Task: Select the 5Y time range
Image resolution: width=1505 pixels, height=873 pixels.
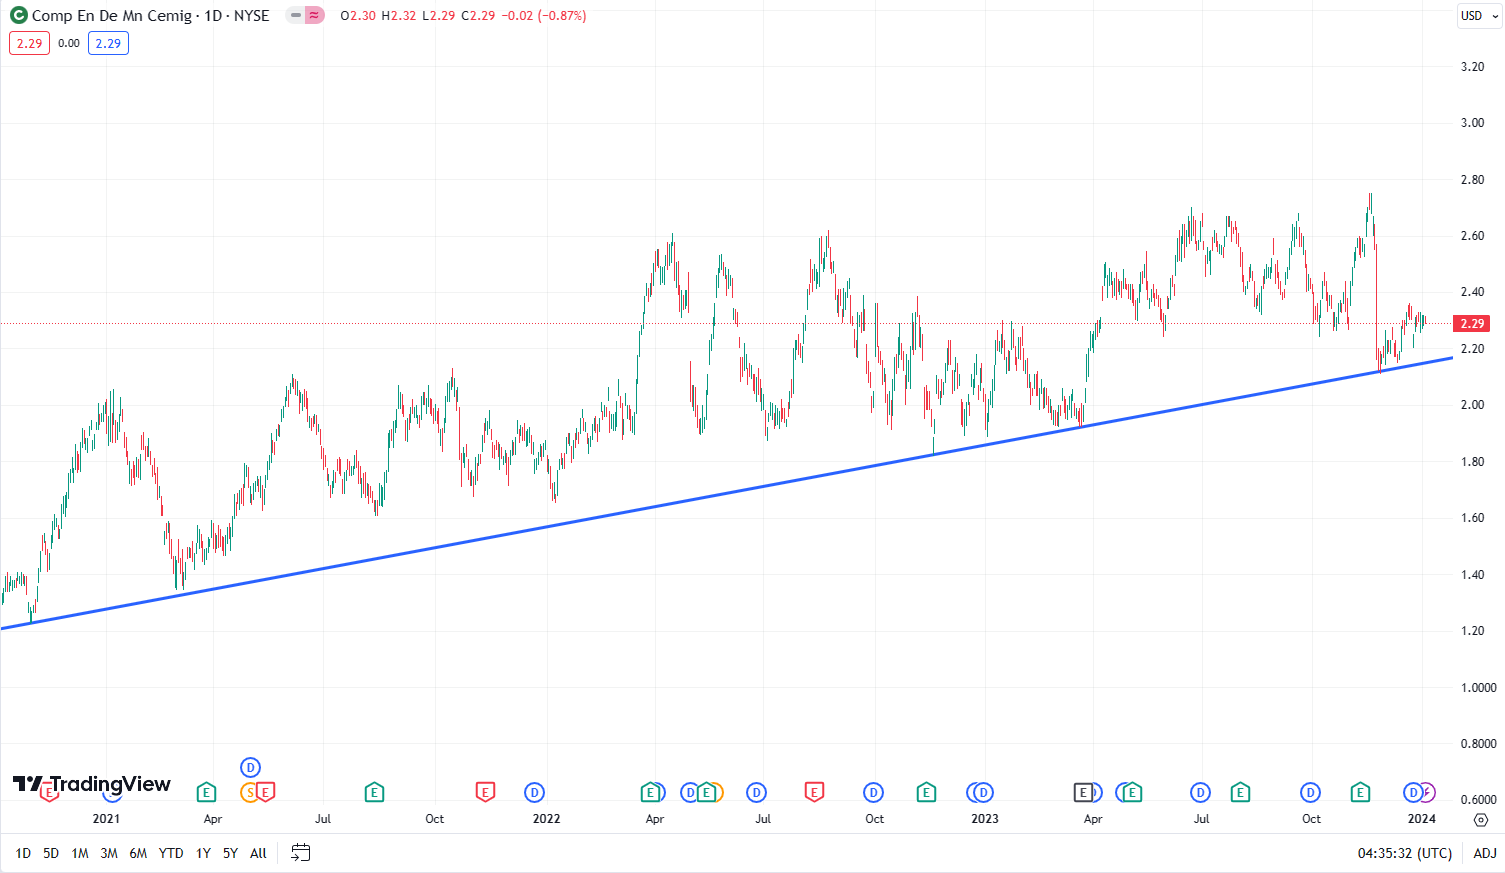Action: (230, 853)
